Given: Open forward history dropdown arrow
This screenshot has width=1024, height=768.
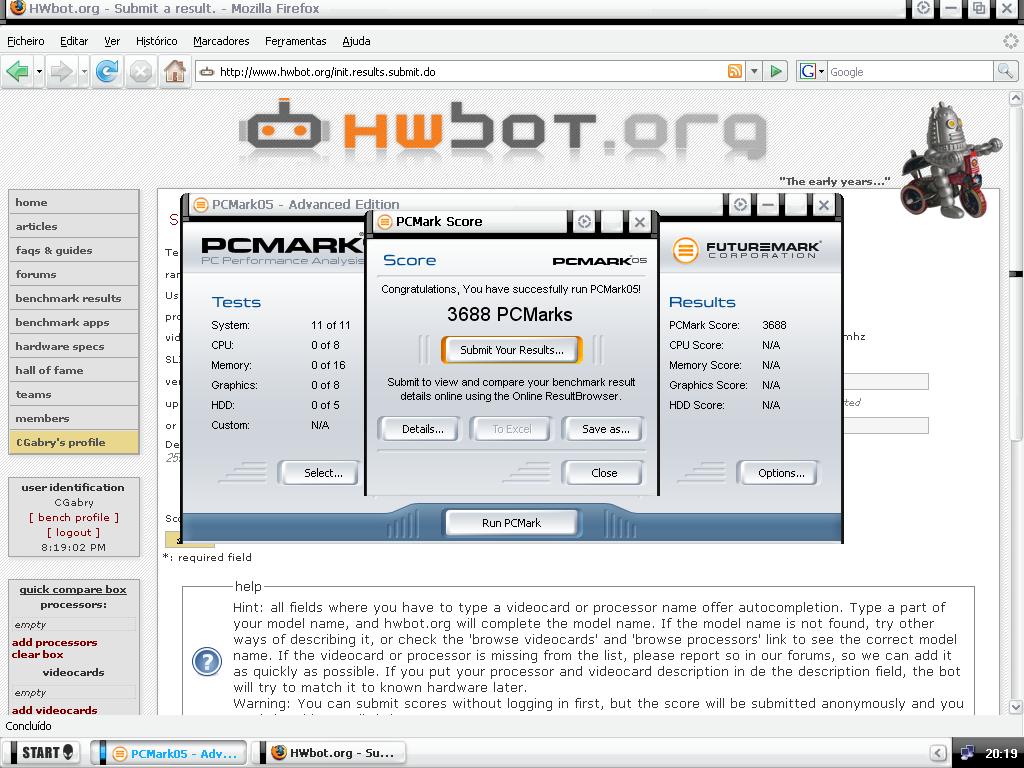Looking at the screenshot, I should pos(84,71).
